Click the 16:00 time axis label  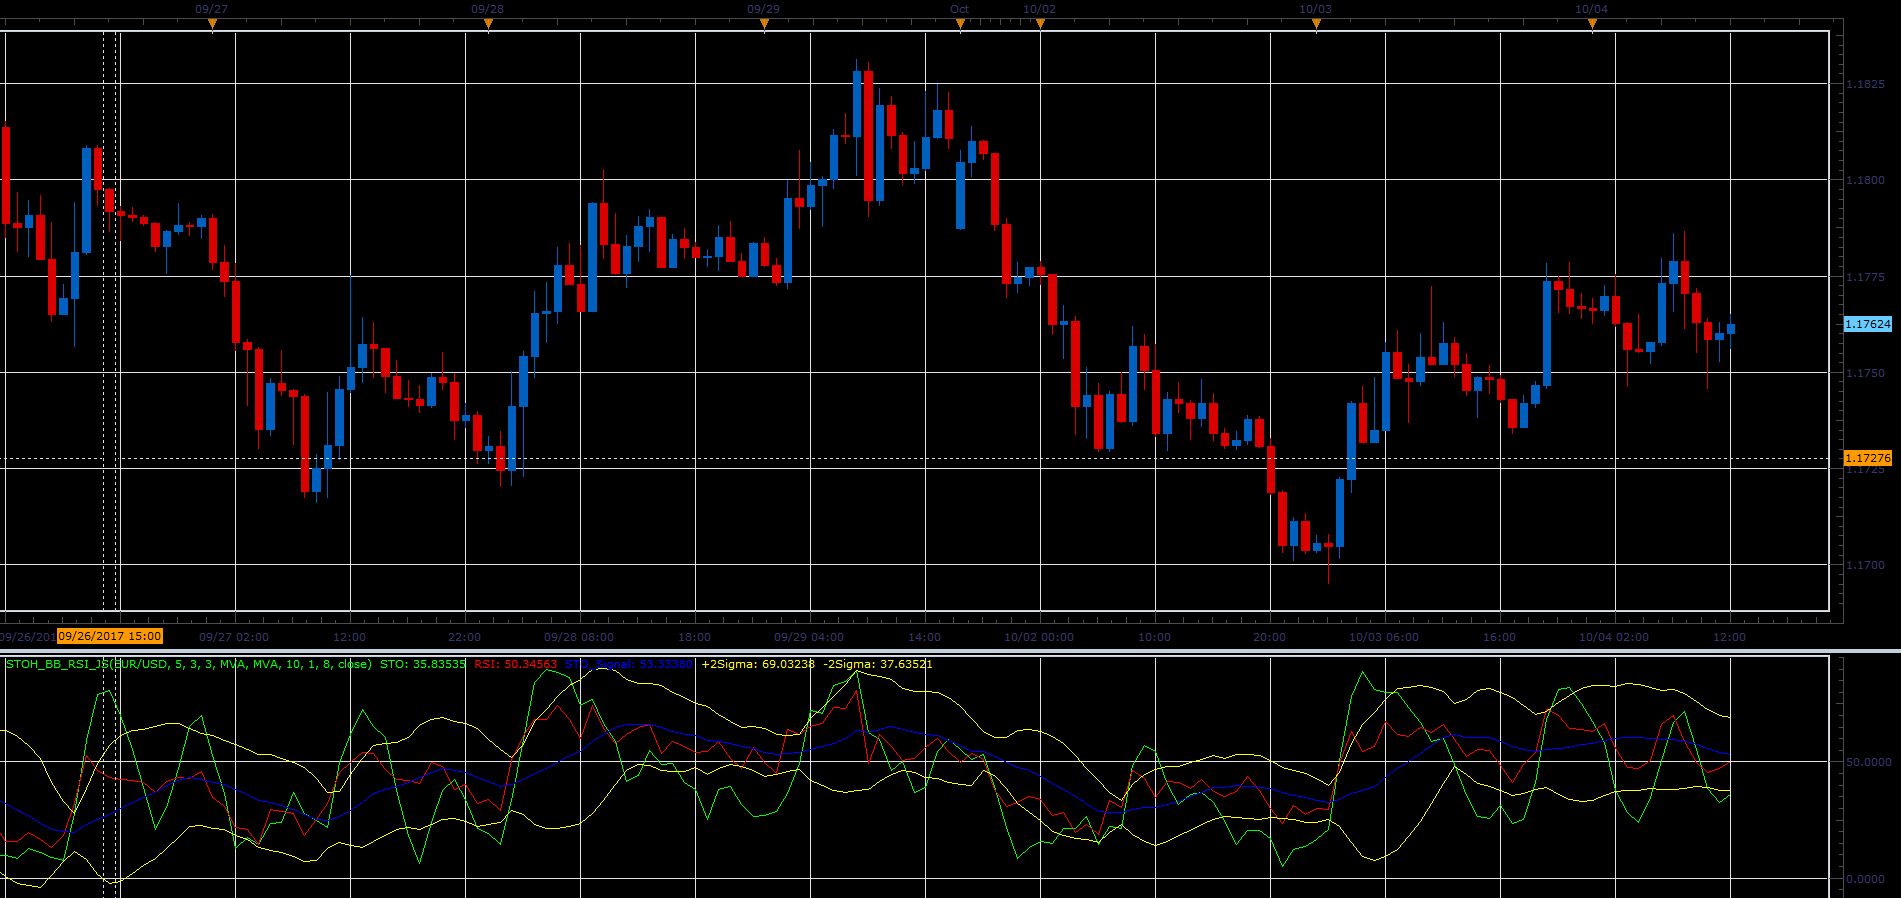click(x=1500, y=637)
